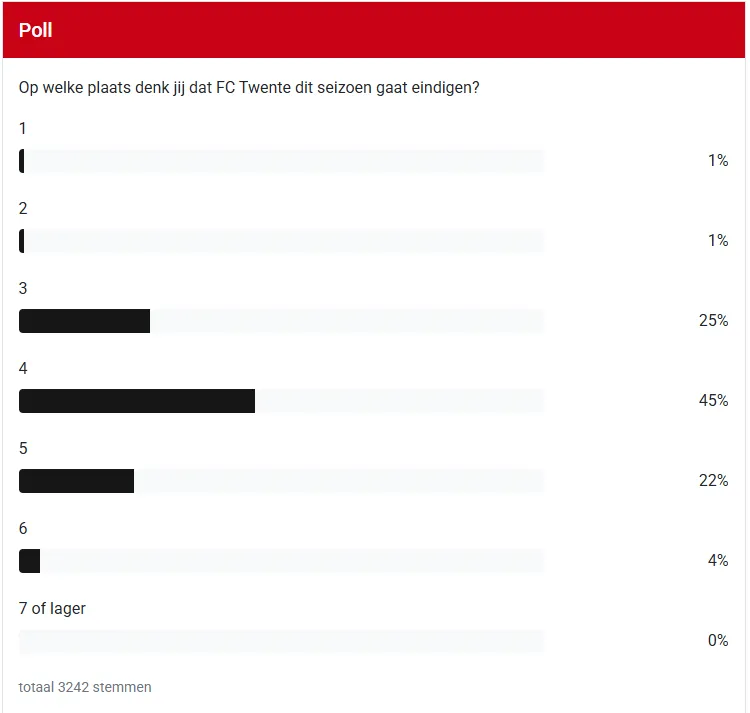Screen dimensions: 750x713
Task: Click the red Poll header title
Action: 36,30
